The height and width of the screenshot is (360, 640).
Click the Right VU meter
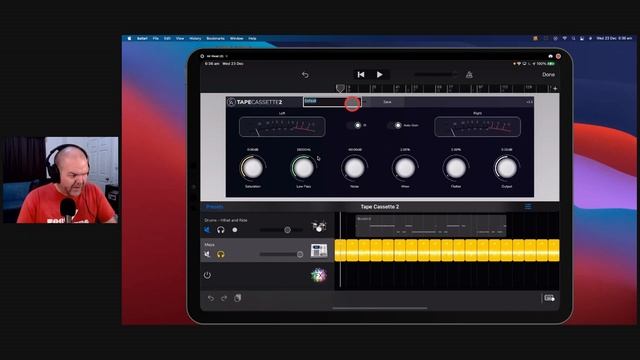[x=478, y=127]
